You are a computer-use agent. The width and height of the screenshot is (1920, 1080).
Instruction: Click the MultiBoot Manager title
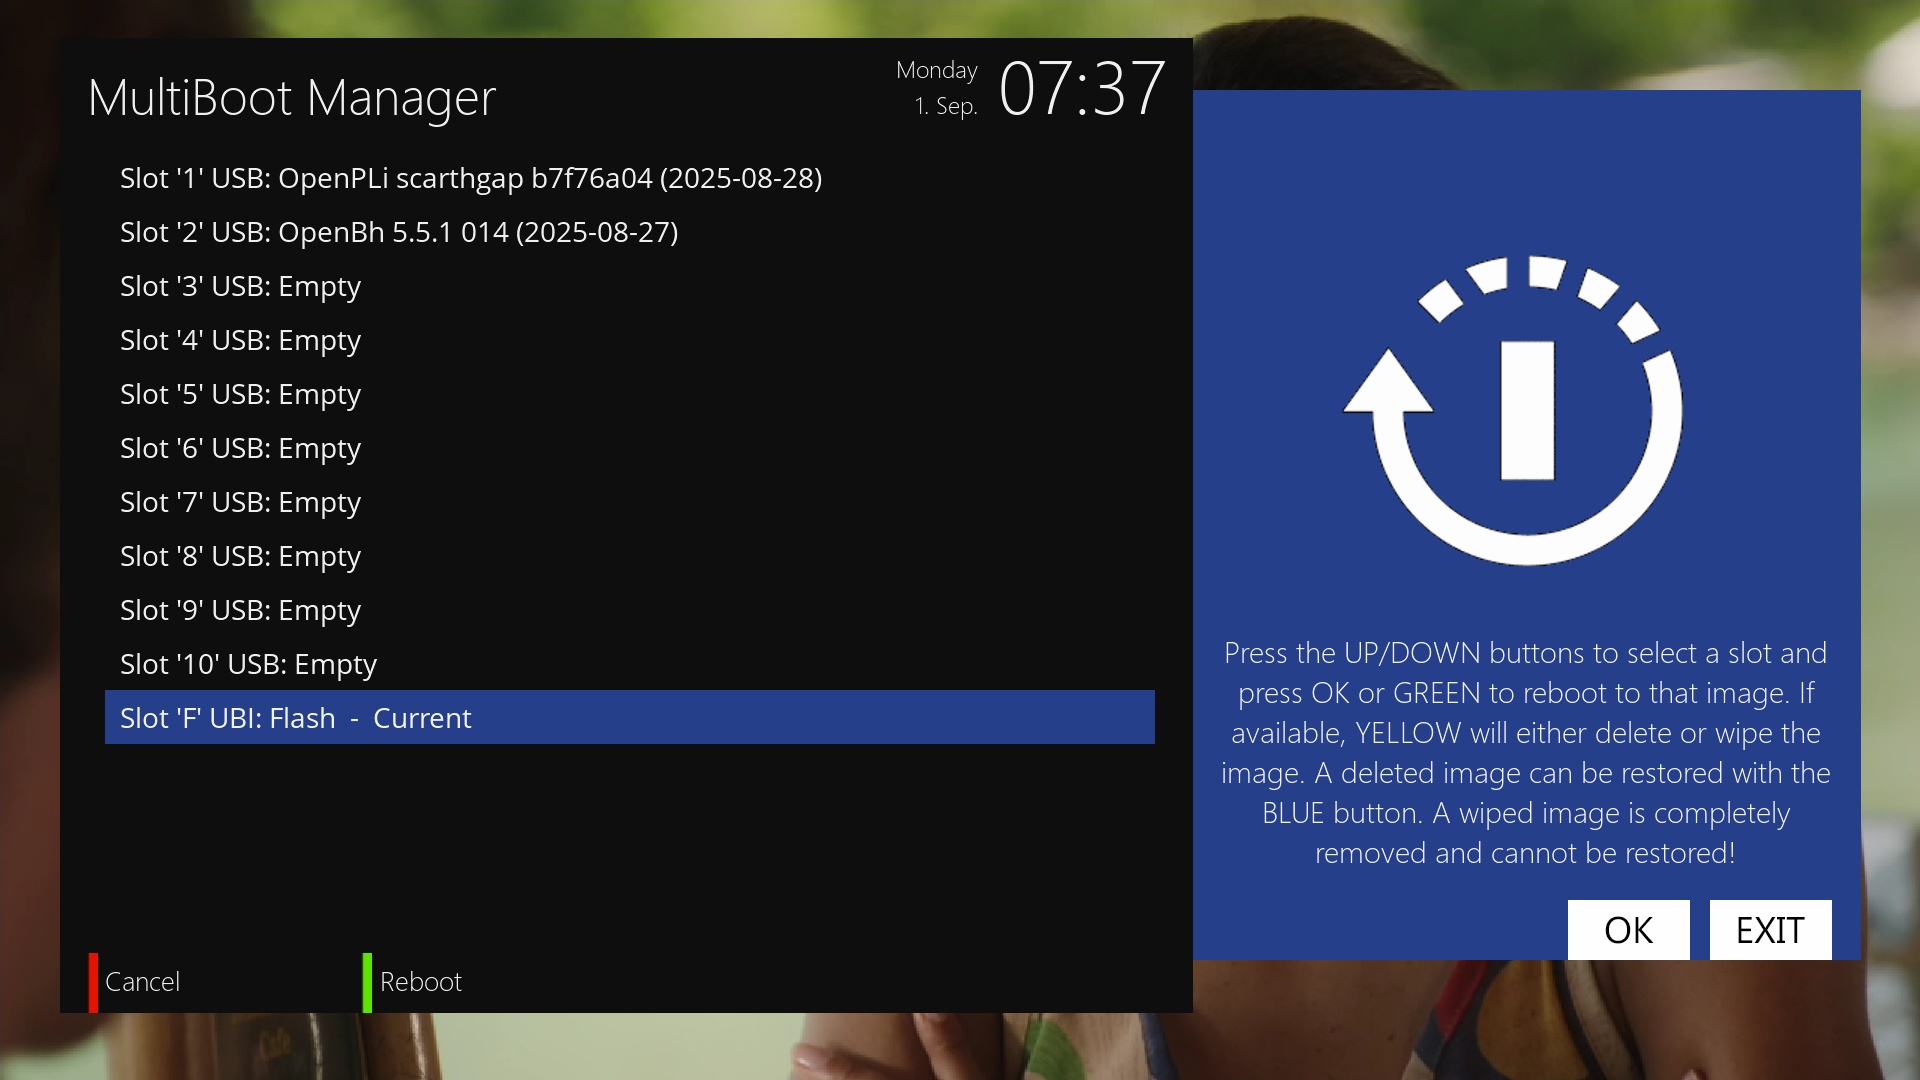coord(292,98)
